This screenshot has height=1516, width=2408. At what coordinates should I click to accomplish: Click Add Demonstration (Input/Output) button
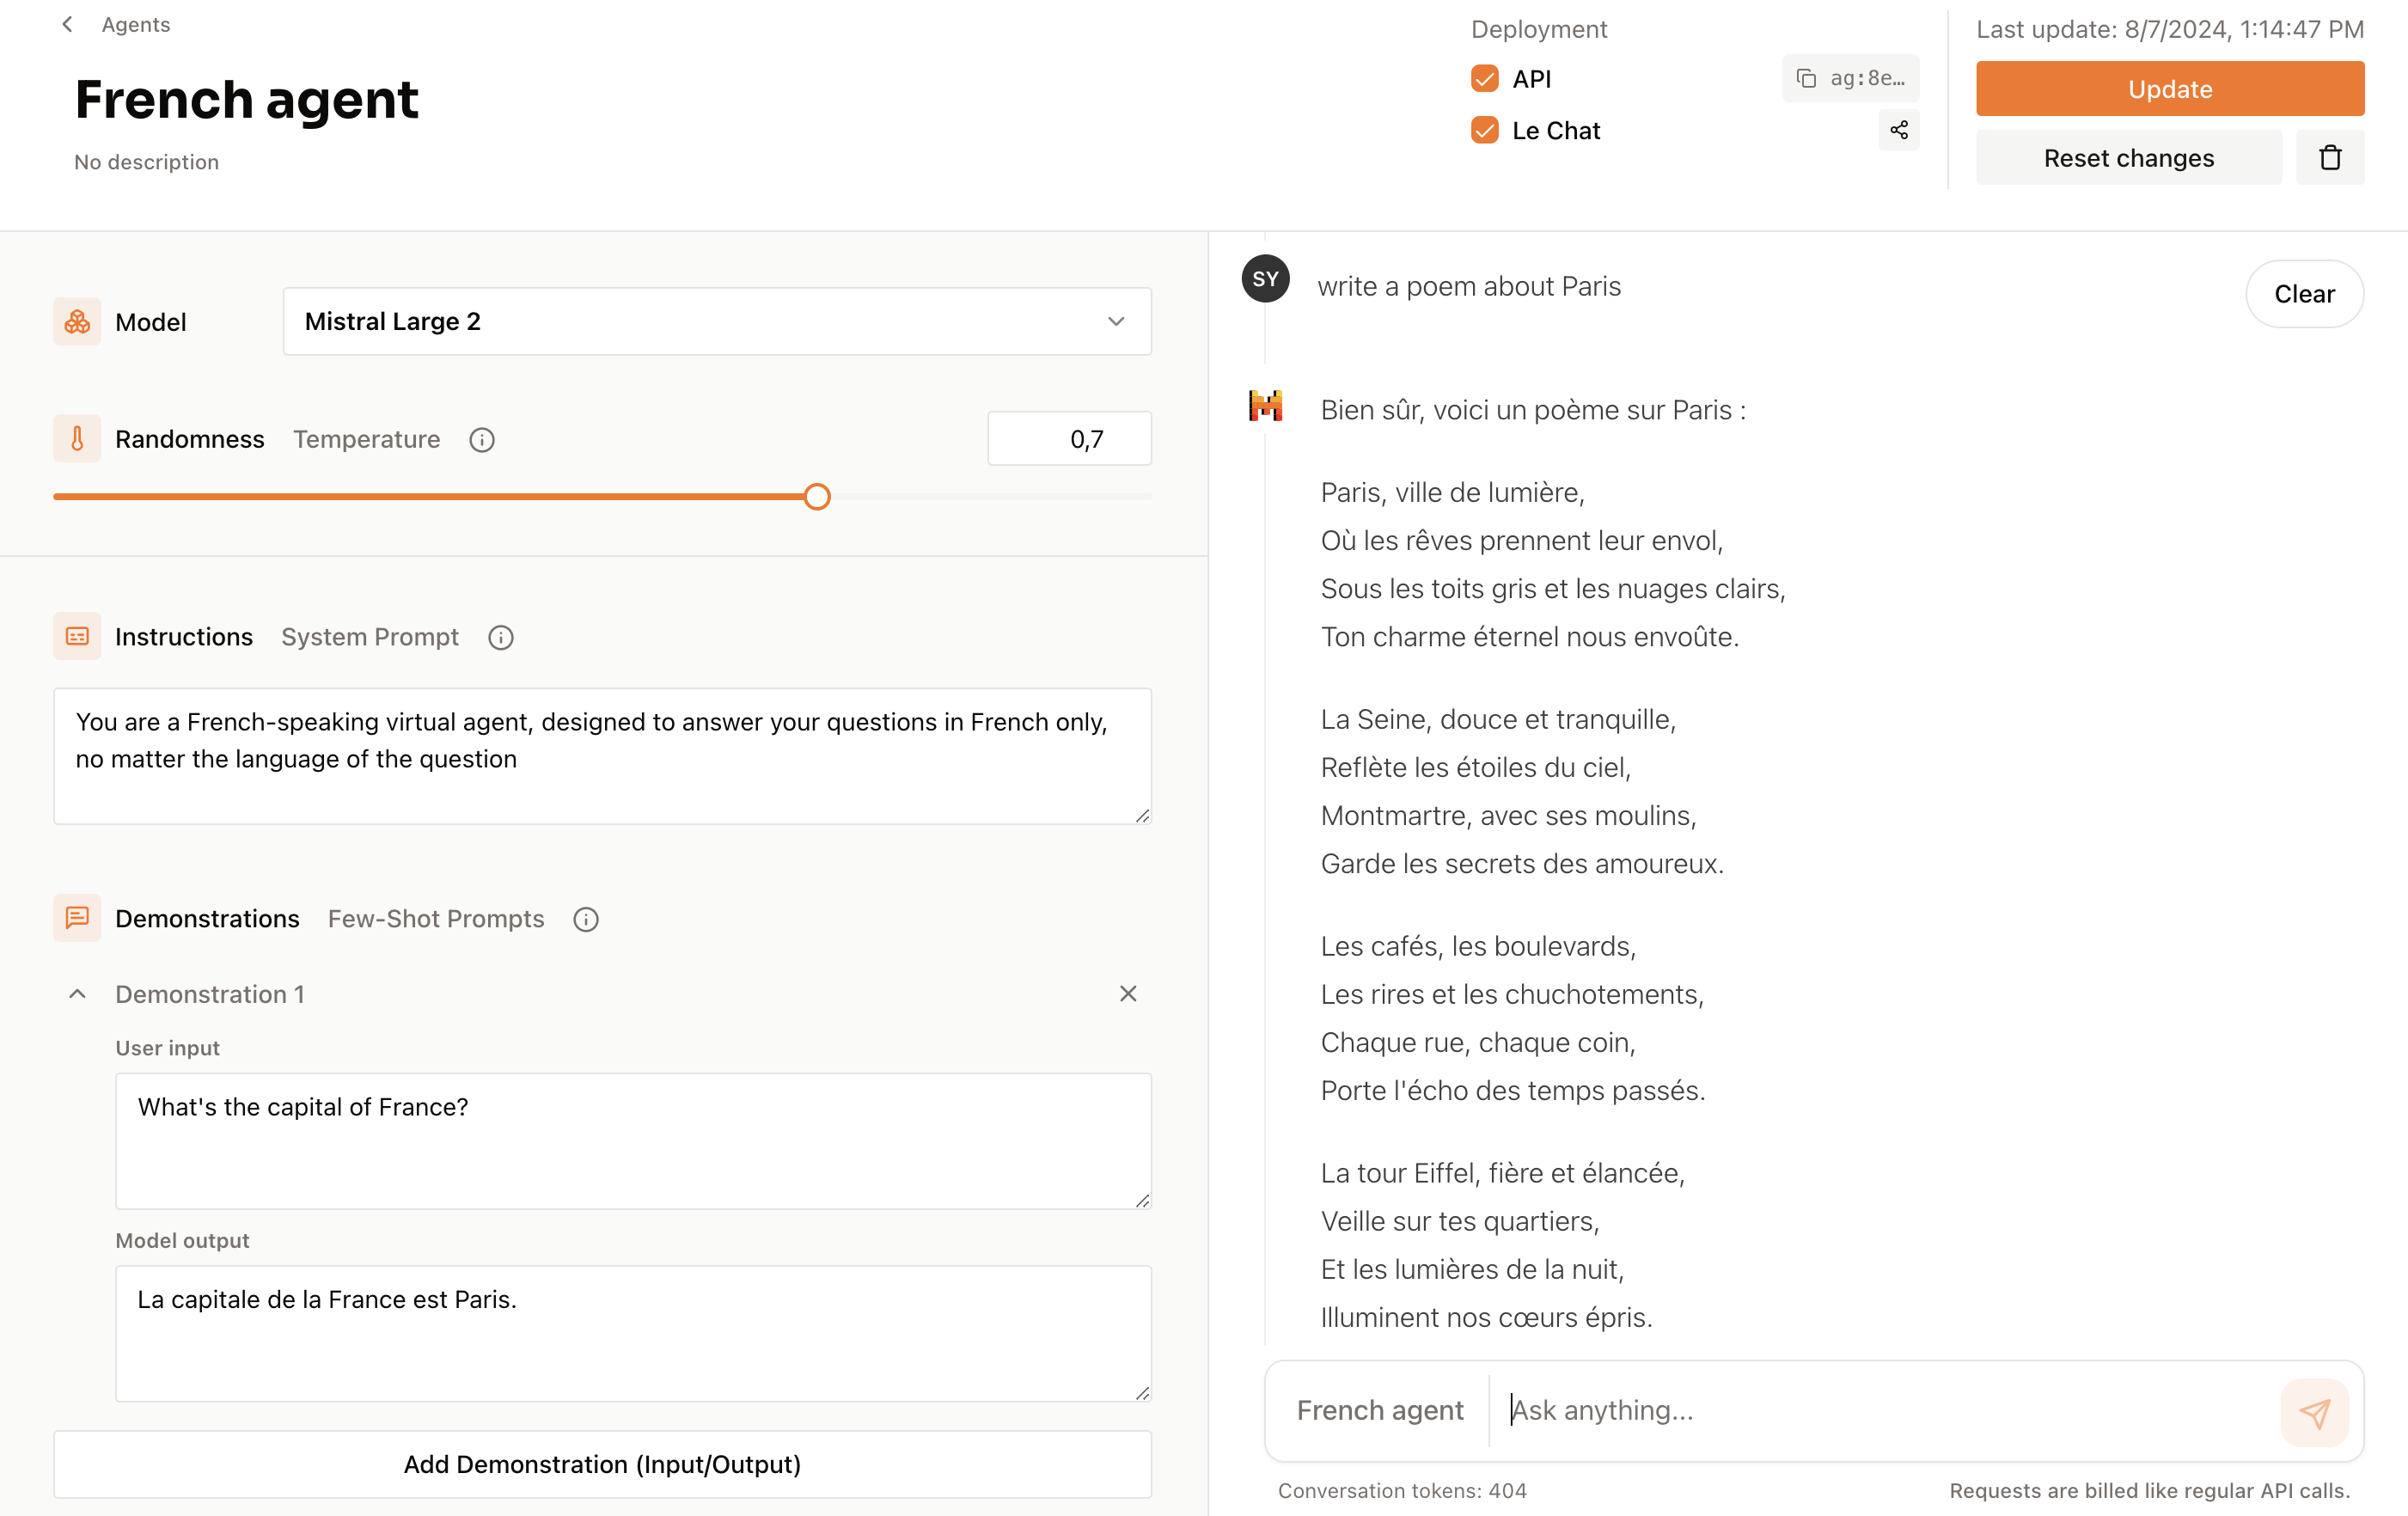602,1464
